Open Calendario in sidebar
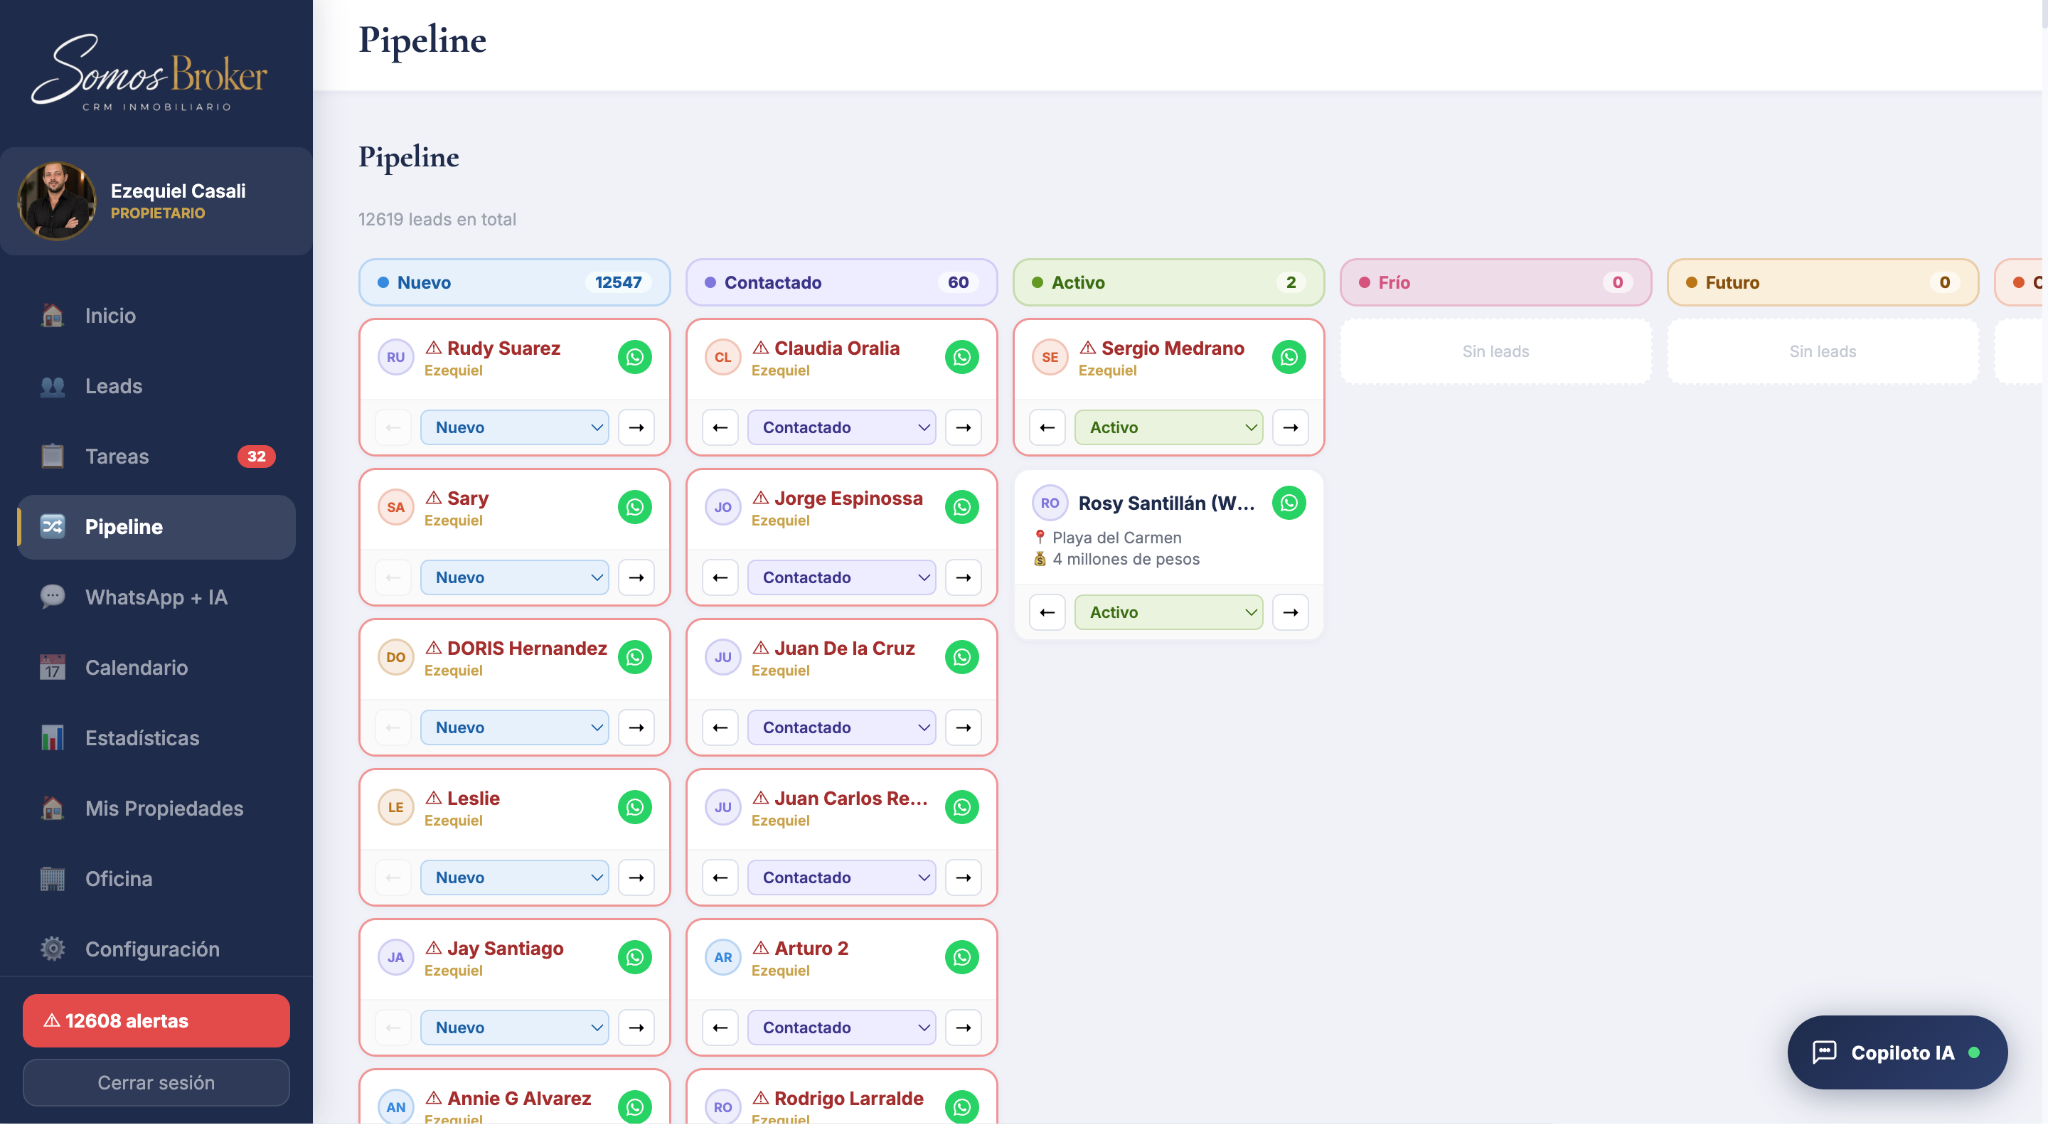This screenshot has width=2048, height=1124. tap(157, 667)
